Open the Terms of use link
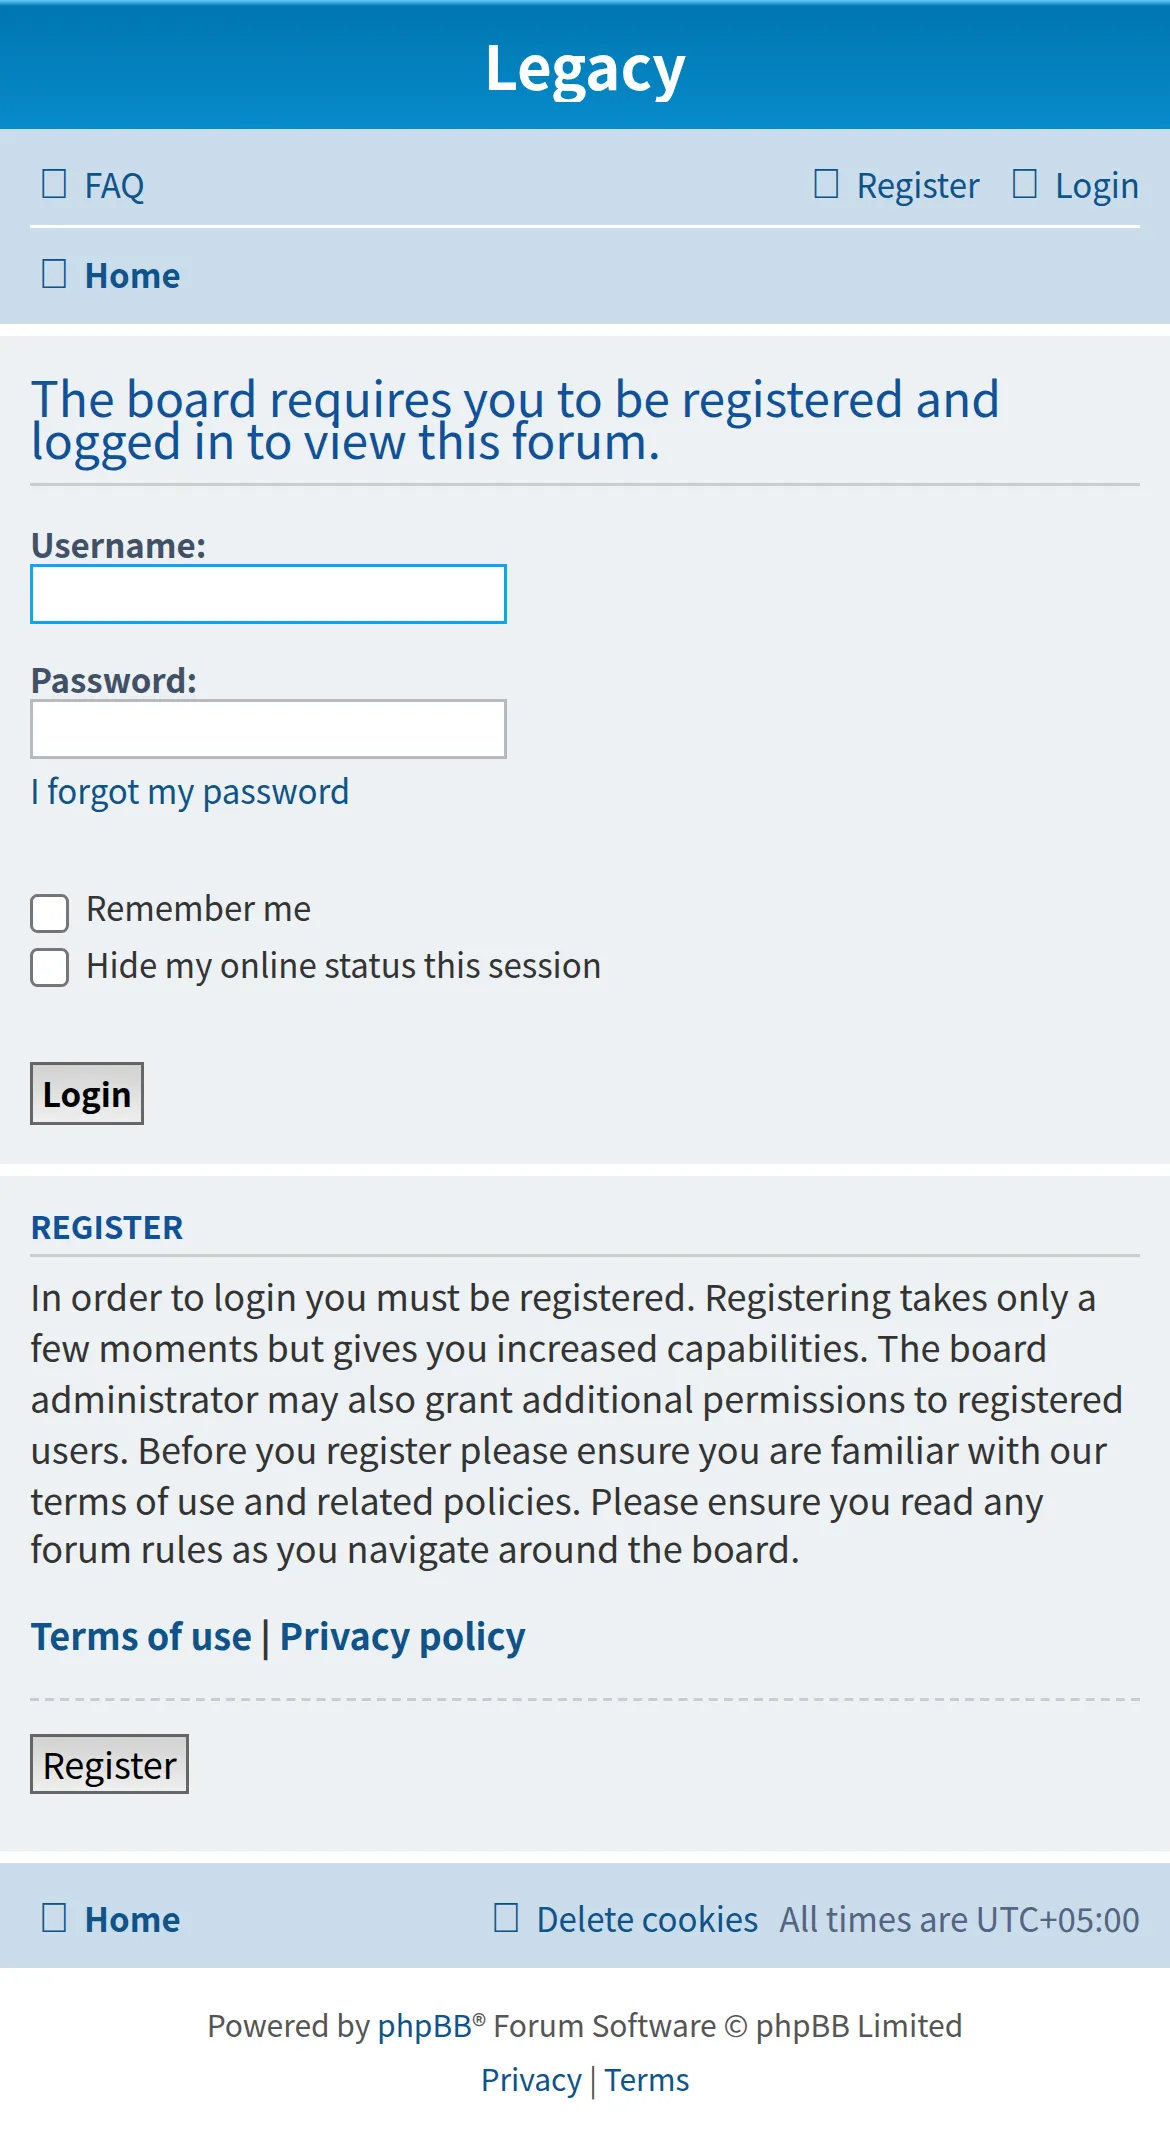Screen dimensions: 1170x2136 141,1637
